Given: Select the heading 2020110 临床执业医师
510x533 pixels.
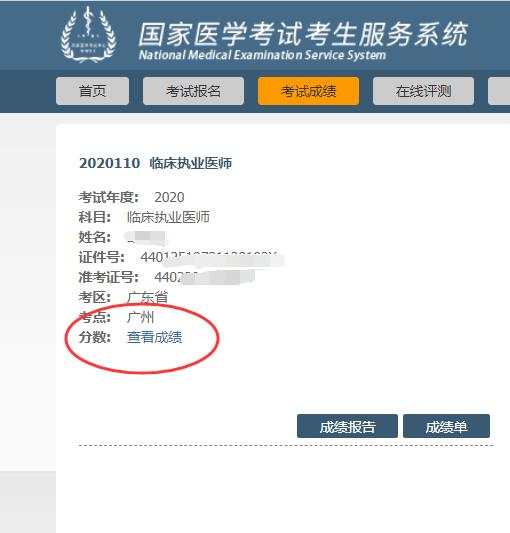Looking at the screenshot, I should click(x=155, y=163).
